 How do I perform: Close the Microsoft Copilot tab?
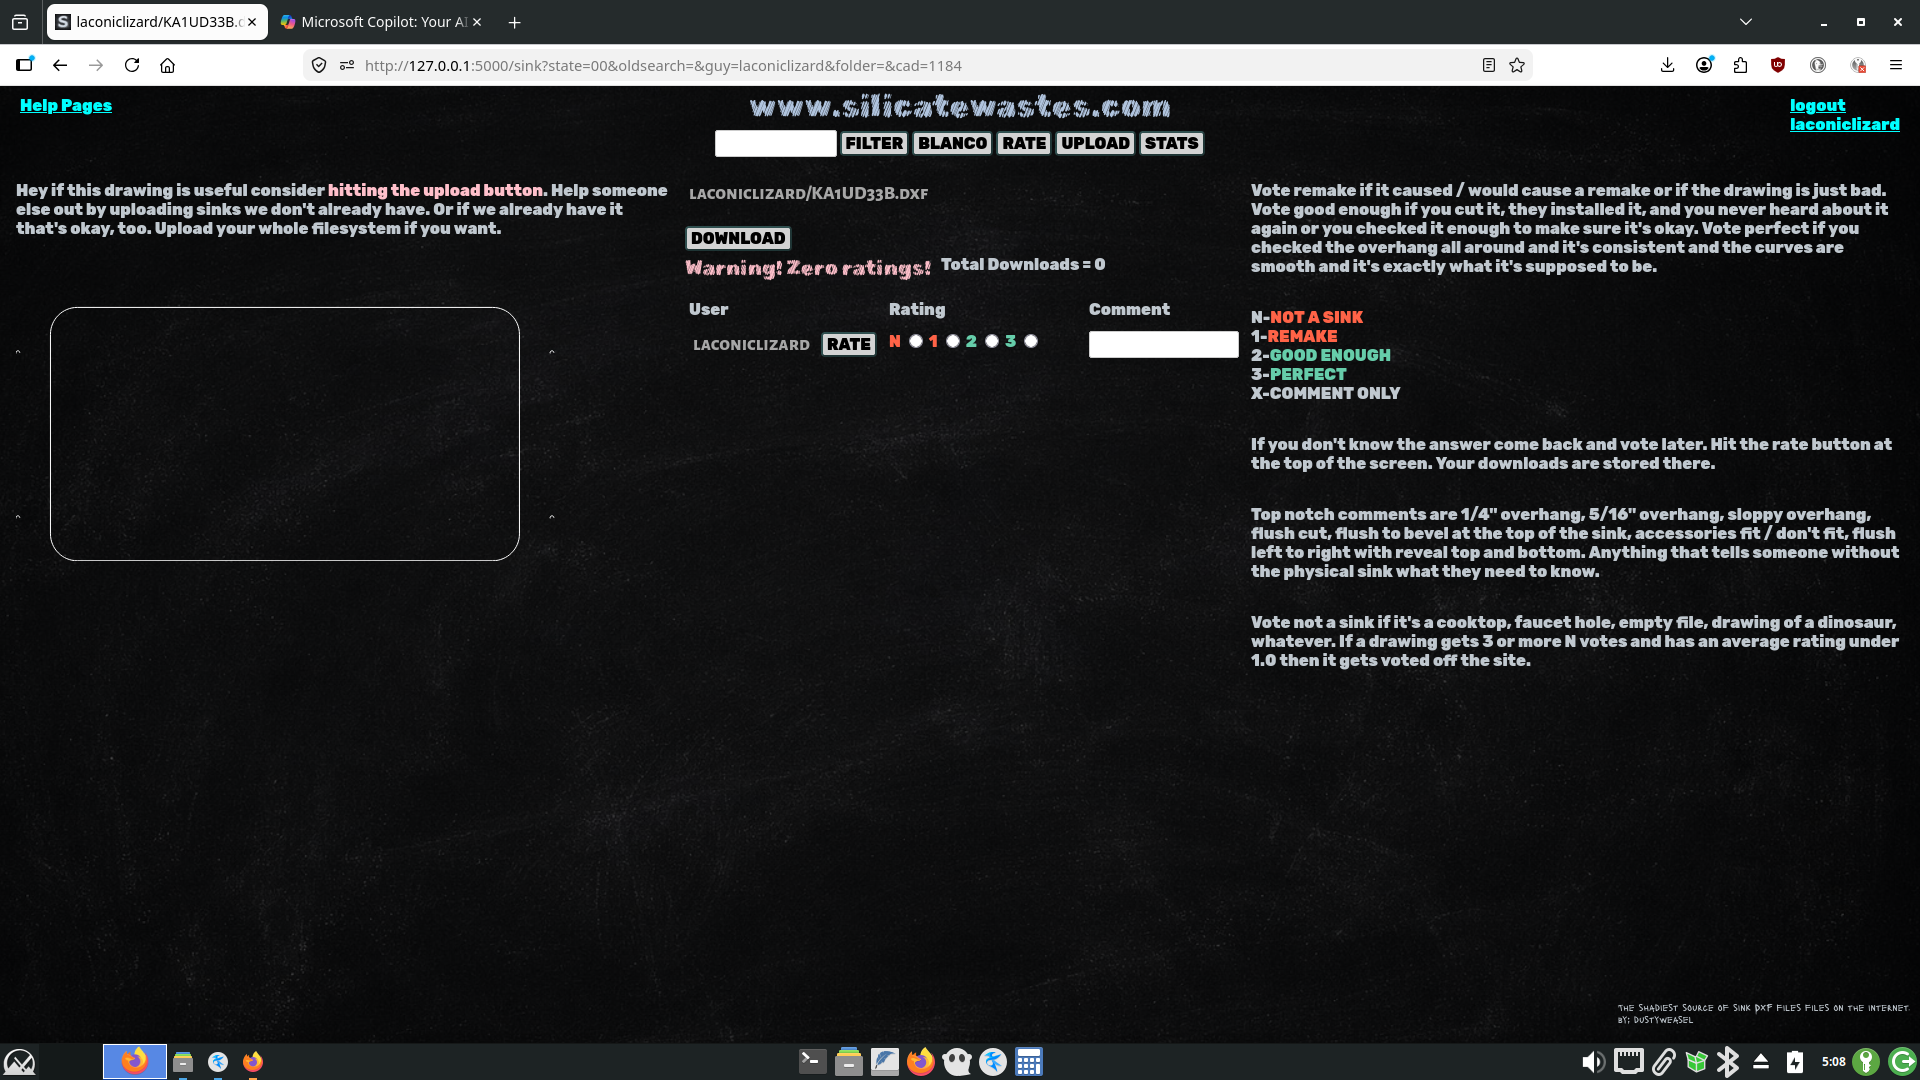click(x=477, y=22)
